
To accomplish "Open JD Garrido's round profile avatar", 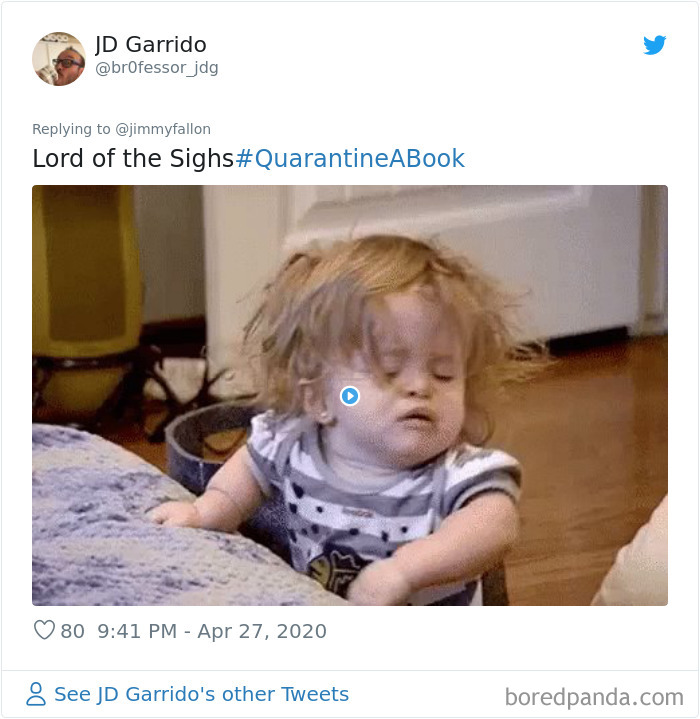I will 59,59.
